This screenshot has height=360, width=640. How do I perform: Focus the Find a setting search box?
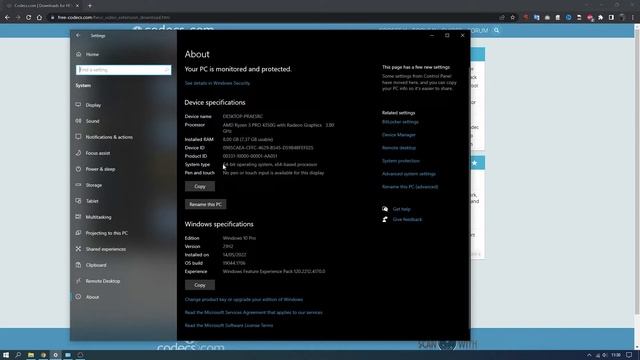[123, 70]
